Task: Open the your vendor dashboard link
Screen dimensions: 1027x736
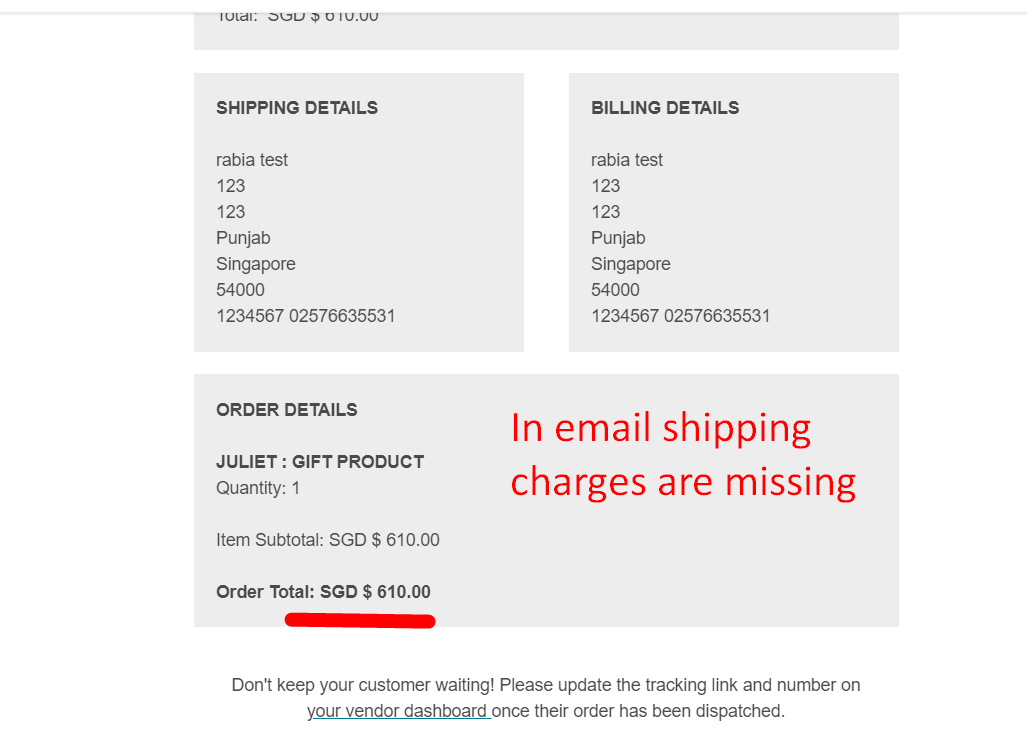Action: click(399, 711)
